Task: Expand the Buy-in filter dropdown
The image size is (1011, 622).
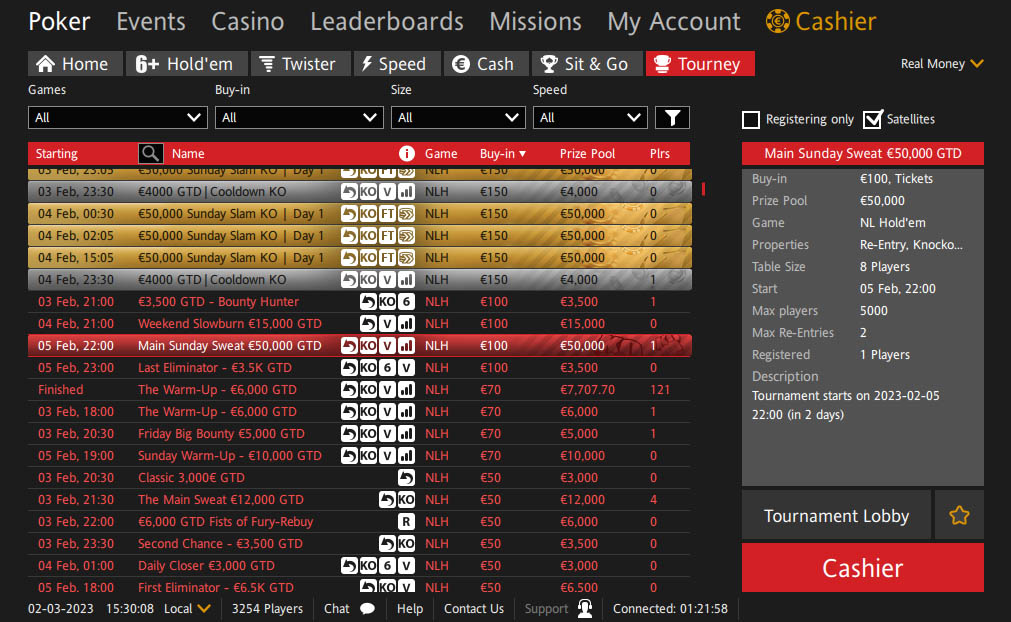Action: click(299, 118)
